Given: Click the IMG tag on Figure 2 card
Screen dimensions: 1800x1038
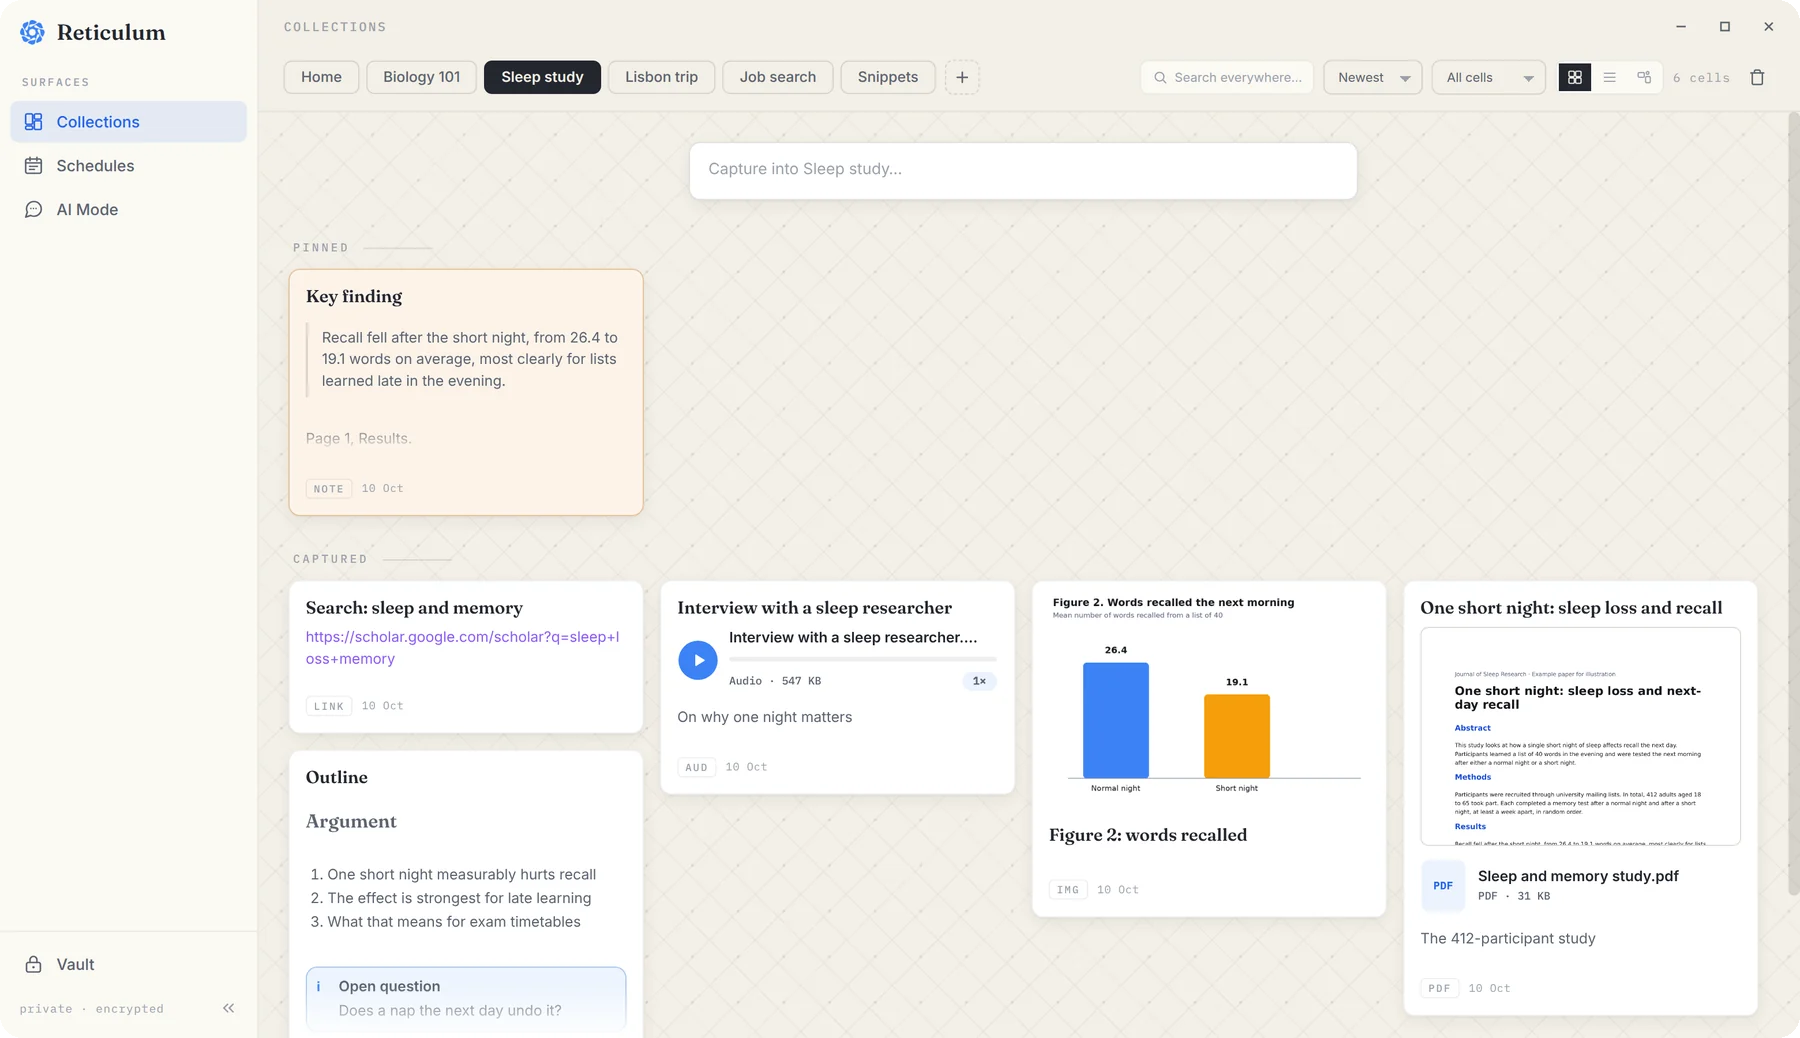Looking at the screenshot, I should coord(1068,890).
